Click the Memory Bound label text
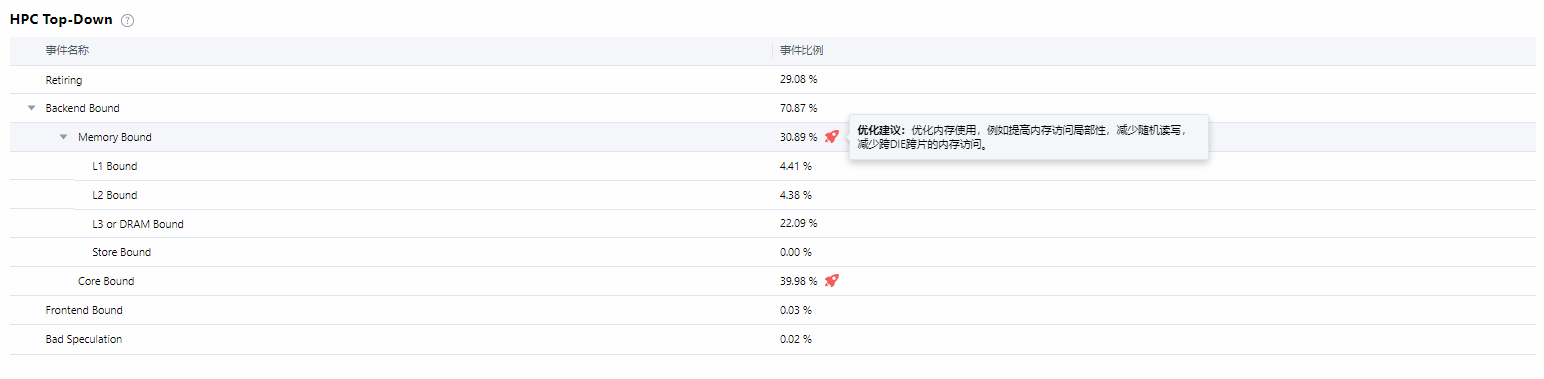Image resolution: width=1544 pixels, height=379 pixels. pyautogui.click(x=115, y=137)
